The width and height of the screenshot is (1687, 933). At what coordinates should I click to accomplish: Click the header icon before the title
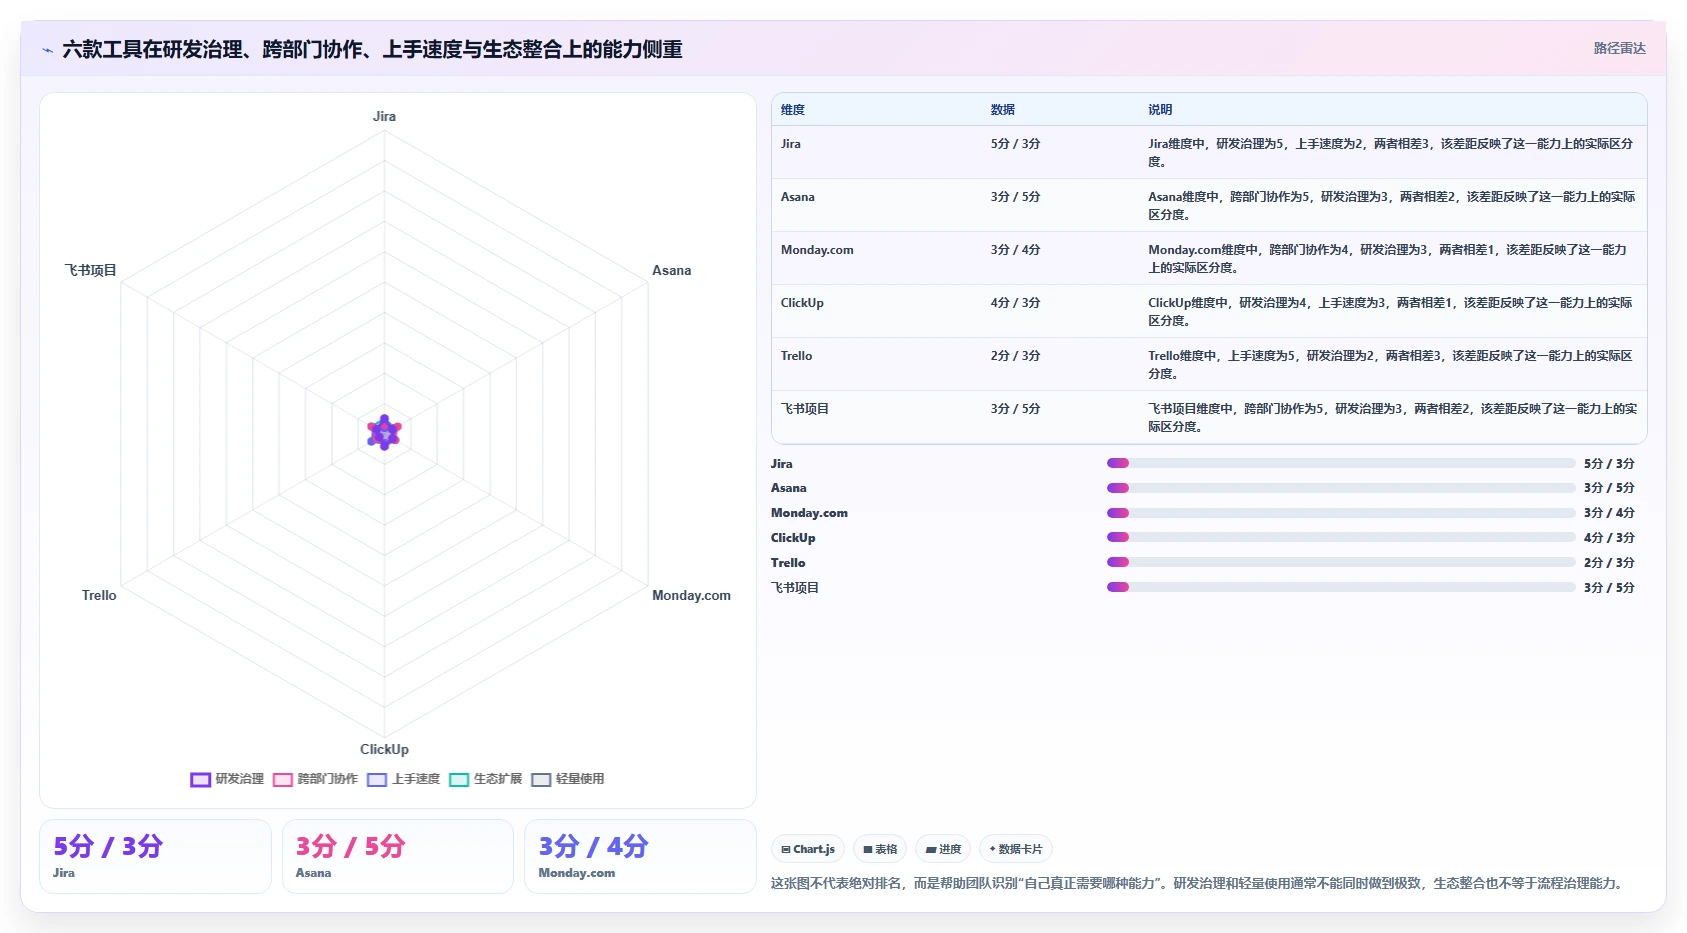(x=47, y=50)
